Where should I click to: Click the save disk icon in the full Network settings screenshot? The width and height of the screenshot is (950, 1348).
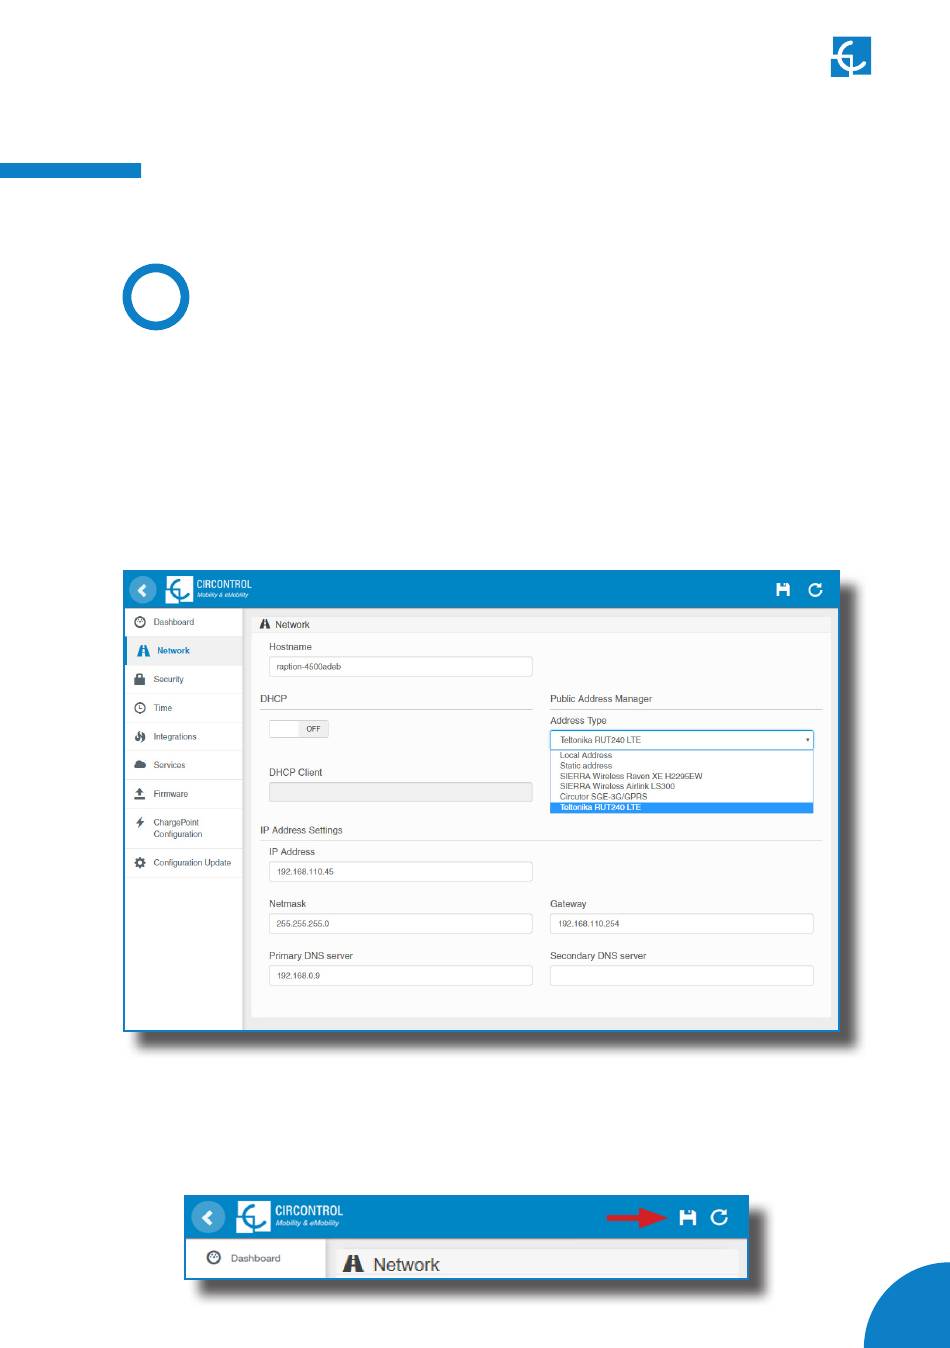(x=783, y=590)
